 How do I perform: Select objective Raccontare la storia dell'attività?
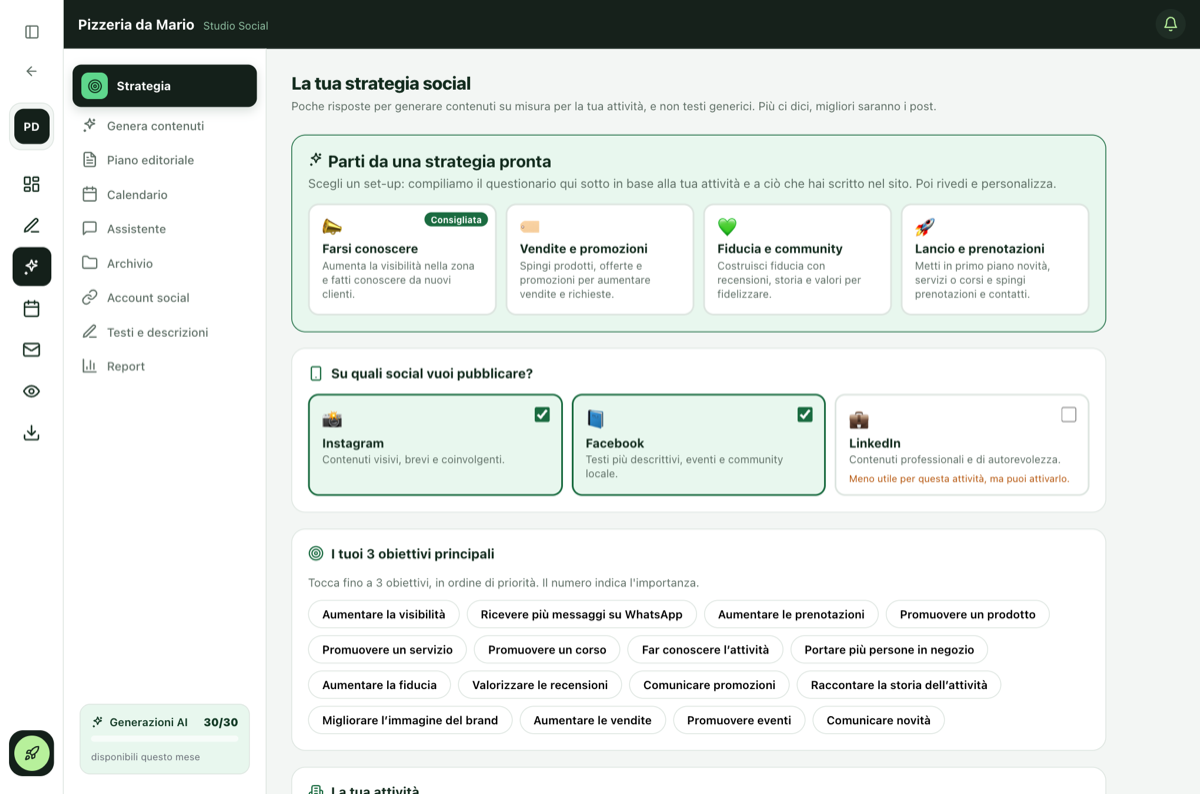[x=899, y=685]
